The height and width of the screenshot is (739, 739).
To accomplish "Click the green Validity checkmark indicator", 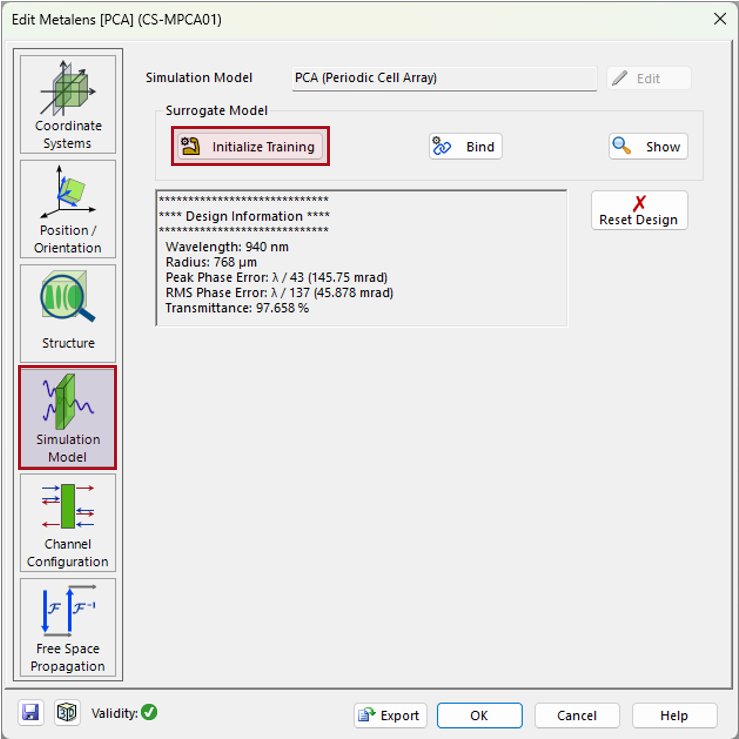I will tap(149, 713).
